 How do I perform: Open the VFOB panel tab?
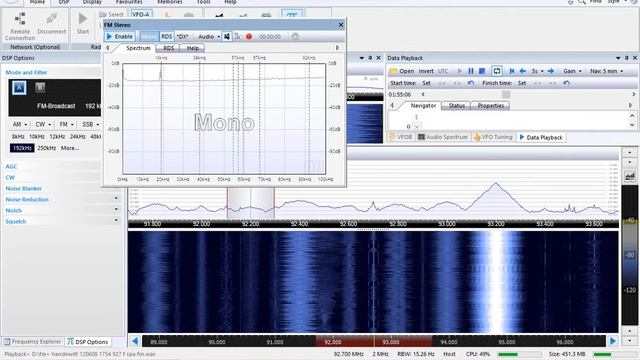click(401, 137)
